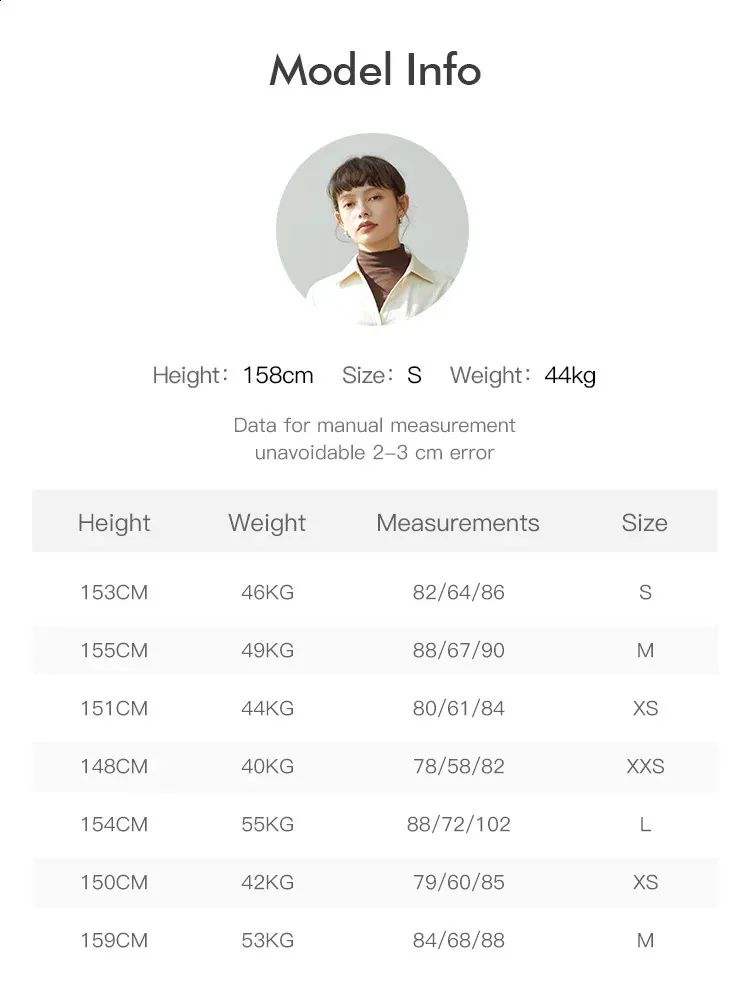
Task: Click the model height value 158cm
Action: tap(278, 376)
